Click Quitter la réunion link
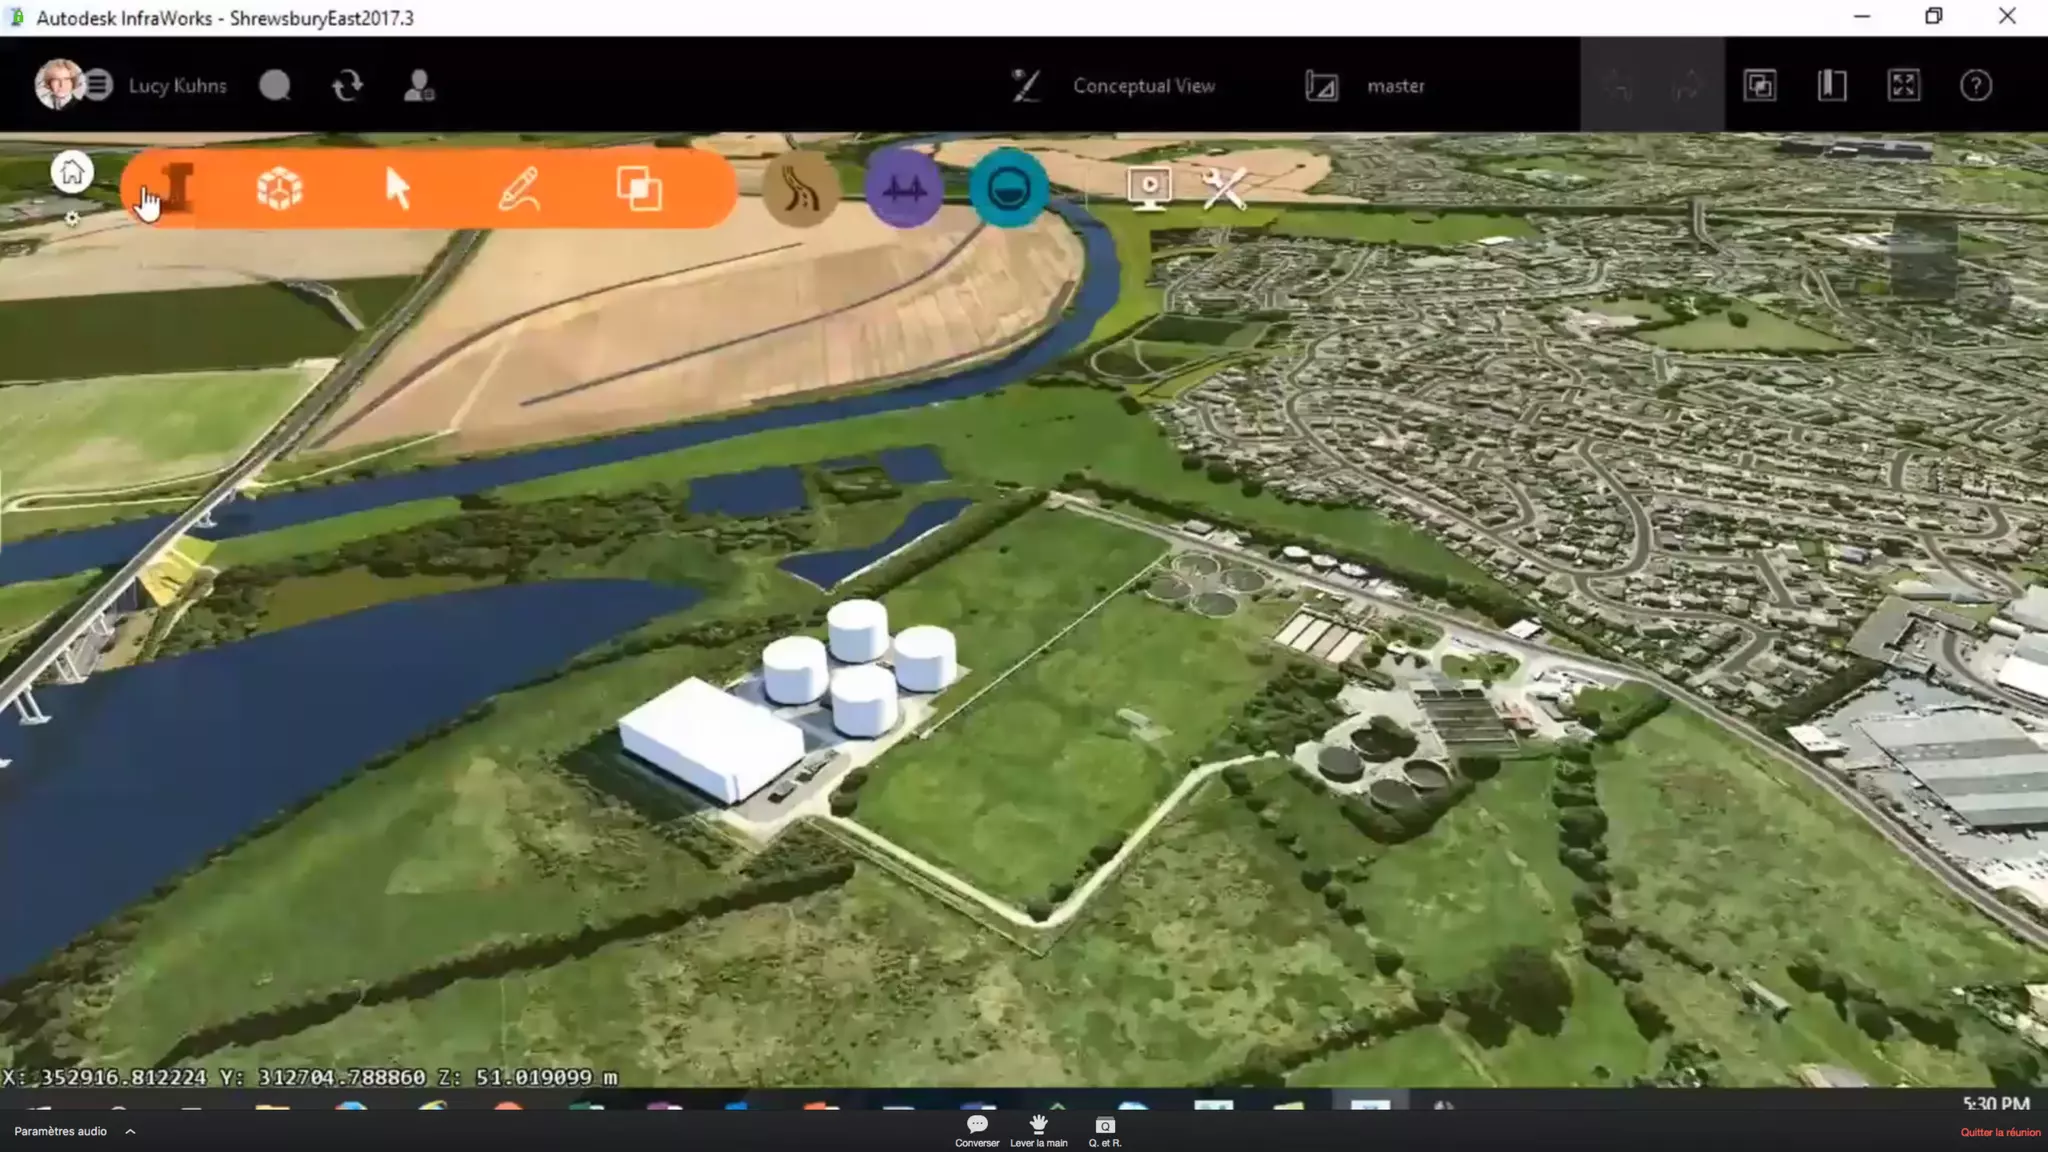Viewport: 2048px width, 1152px height. click(1999, 1132)
